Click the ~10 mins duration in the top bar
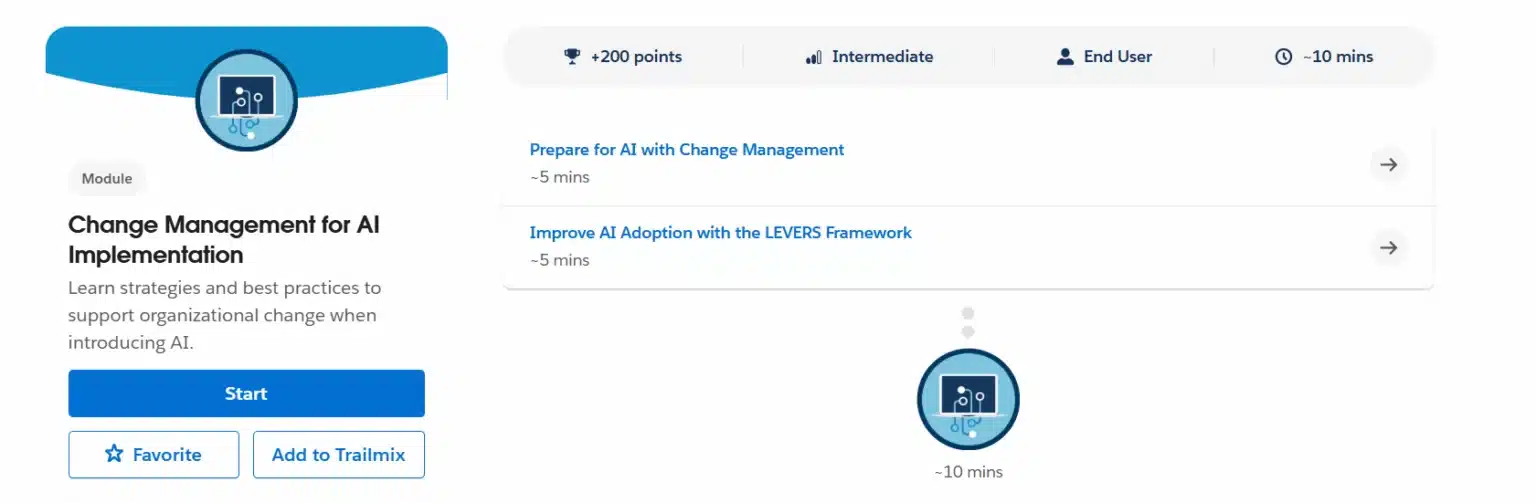Viewport: 1536px width, 503px height. click(x=1338, y=57)
